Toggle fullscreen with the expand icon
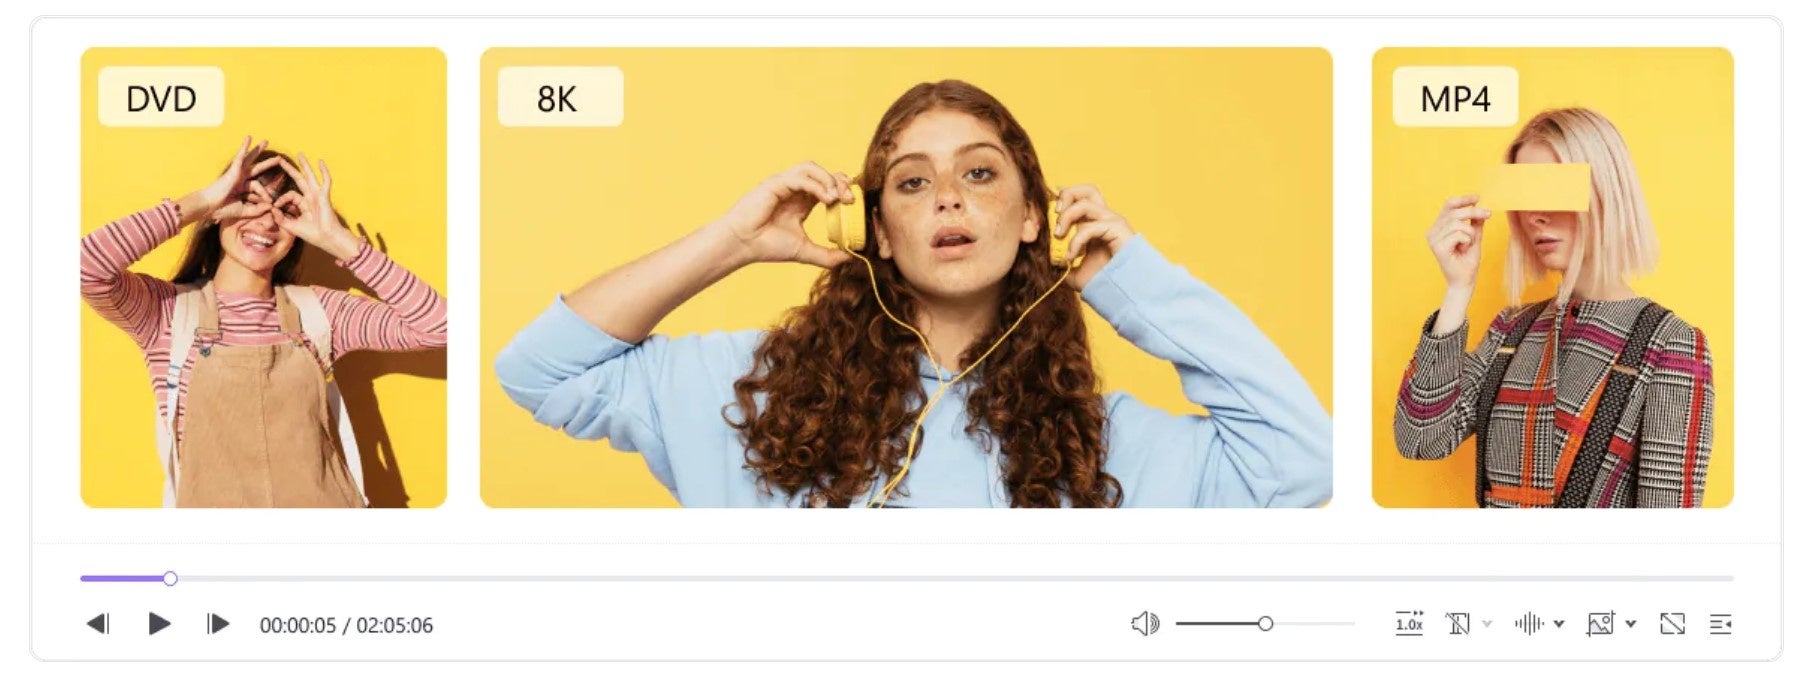Viewport: 1809px width, 679px height. [x=1672, y=624]
